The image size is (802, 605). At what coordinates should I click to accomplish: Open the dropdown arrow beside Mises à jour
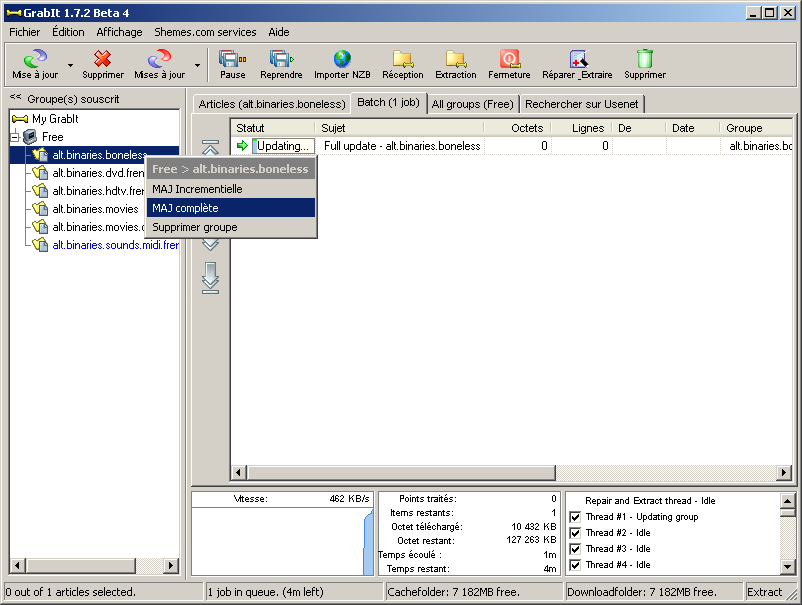197,65
